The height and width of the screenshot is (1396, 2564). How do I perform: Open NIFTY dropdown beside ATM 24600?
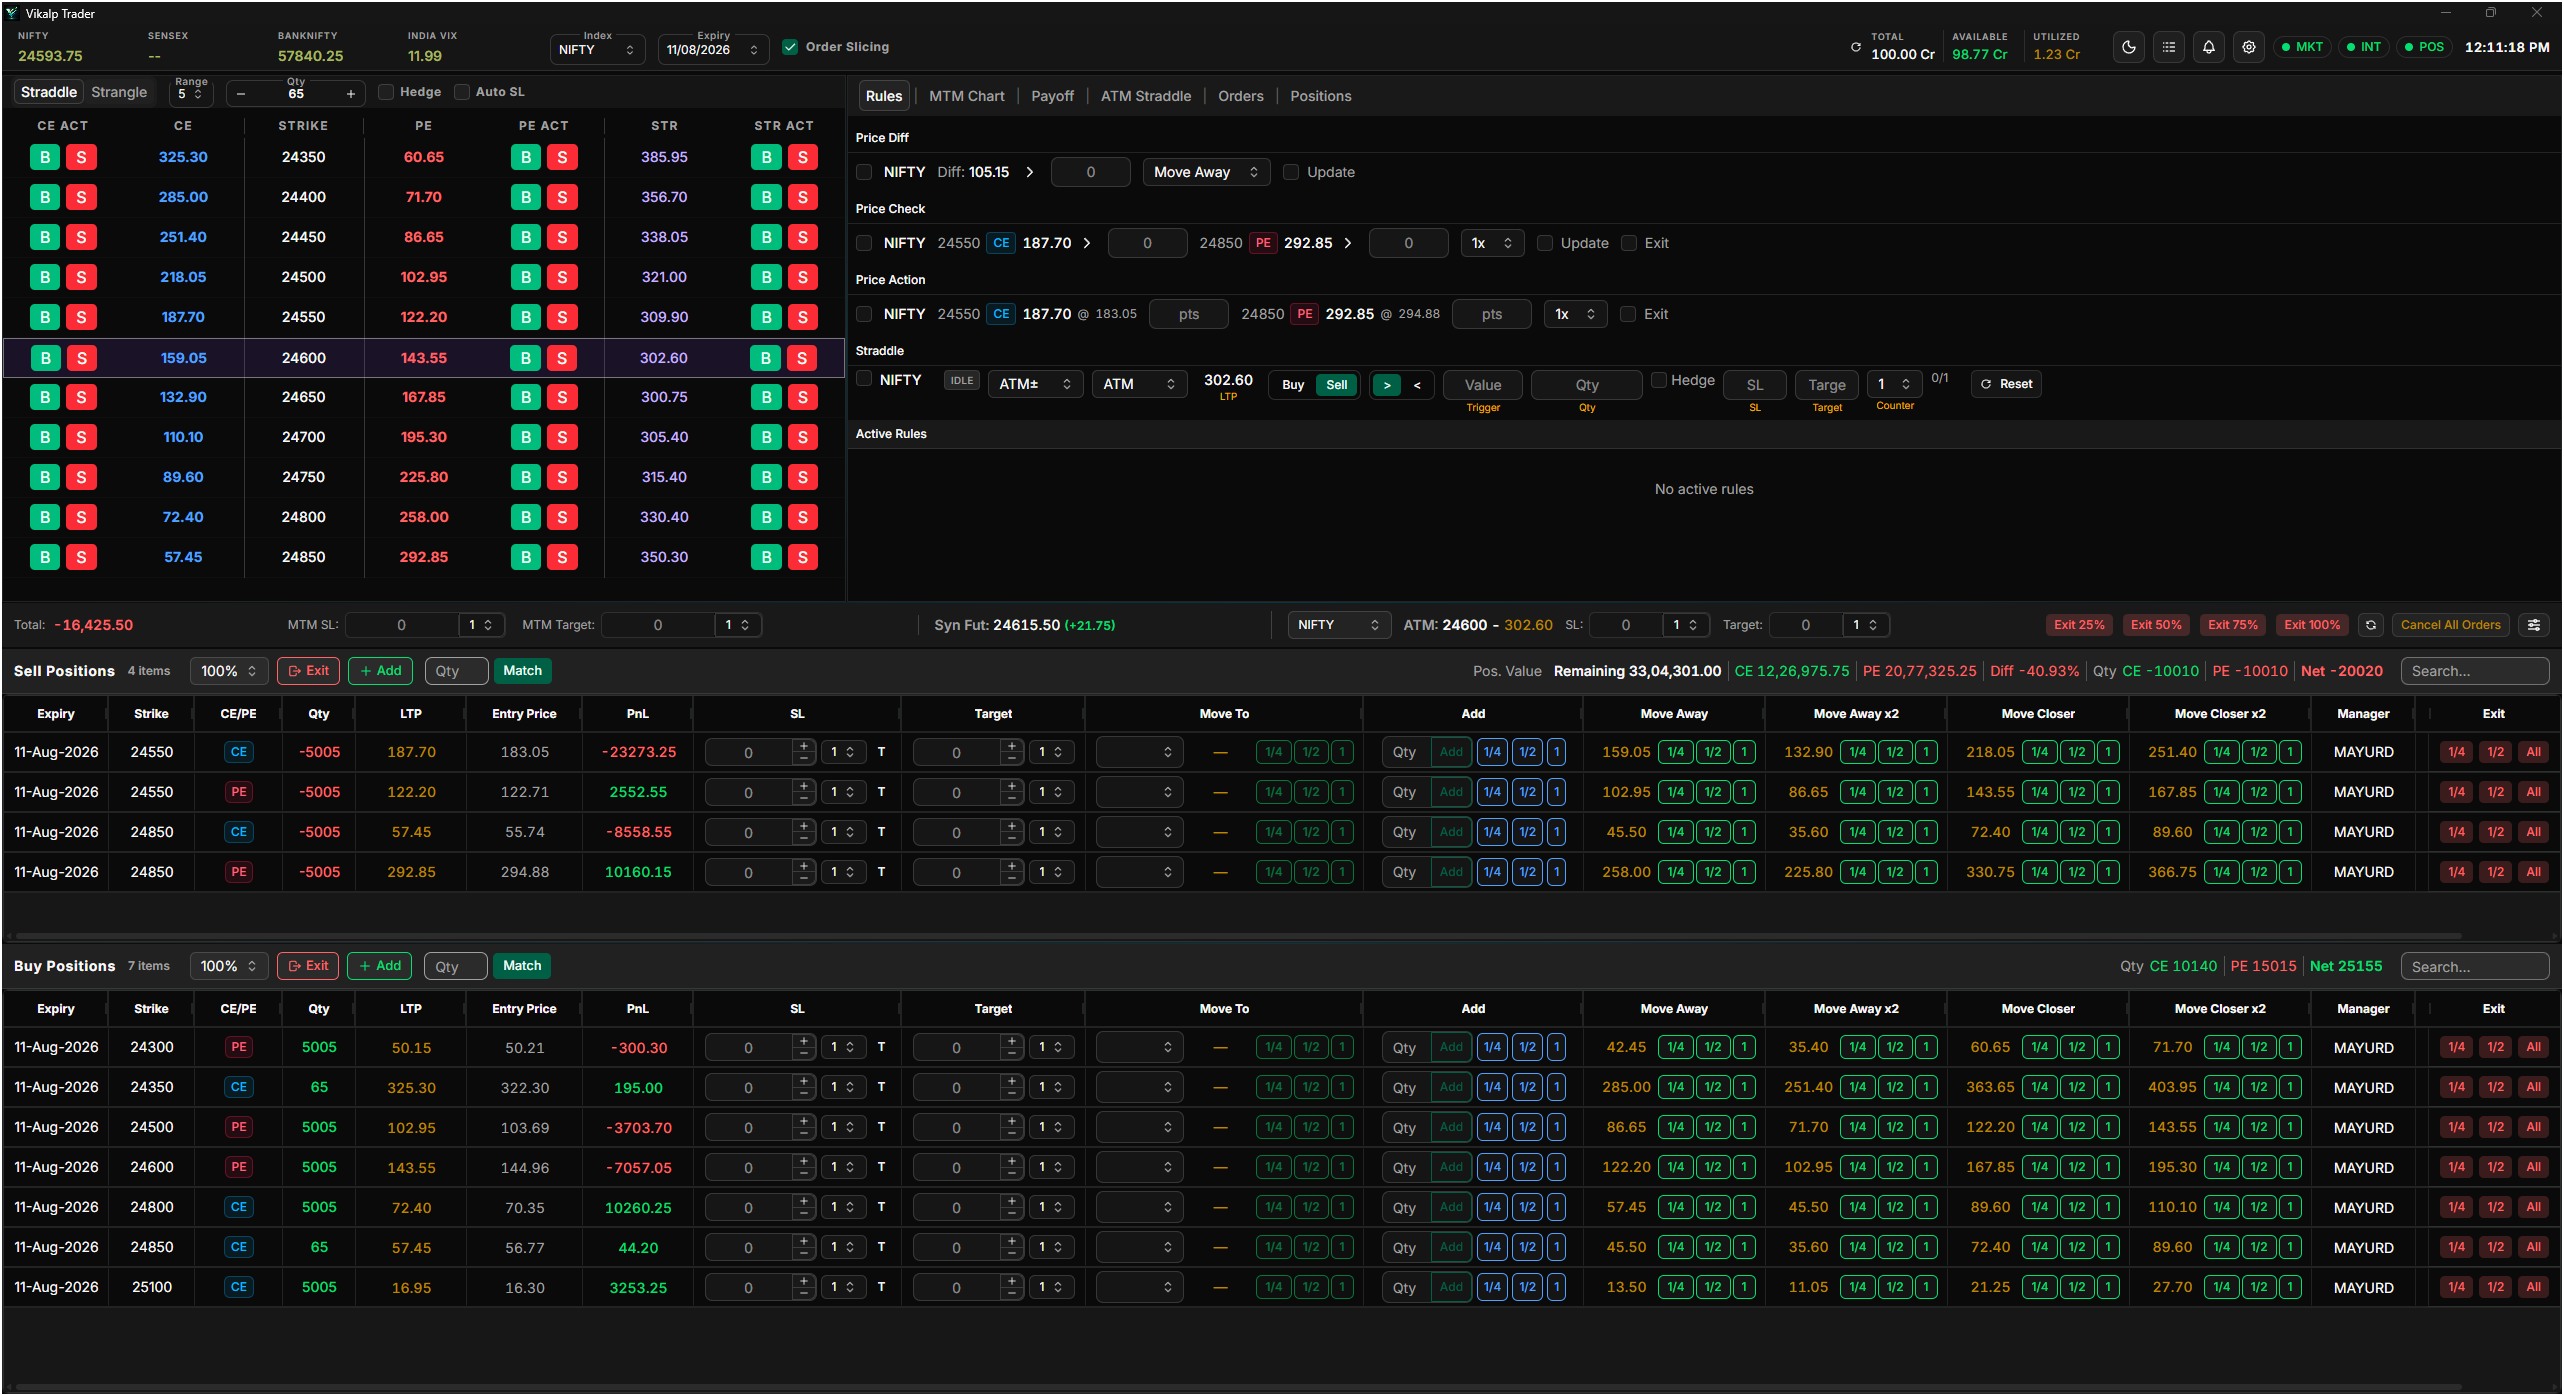tap(1339, 625)
